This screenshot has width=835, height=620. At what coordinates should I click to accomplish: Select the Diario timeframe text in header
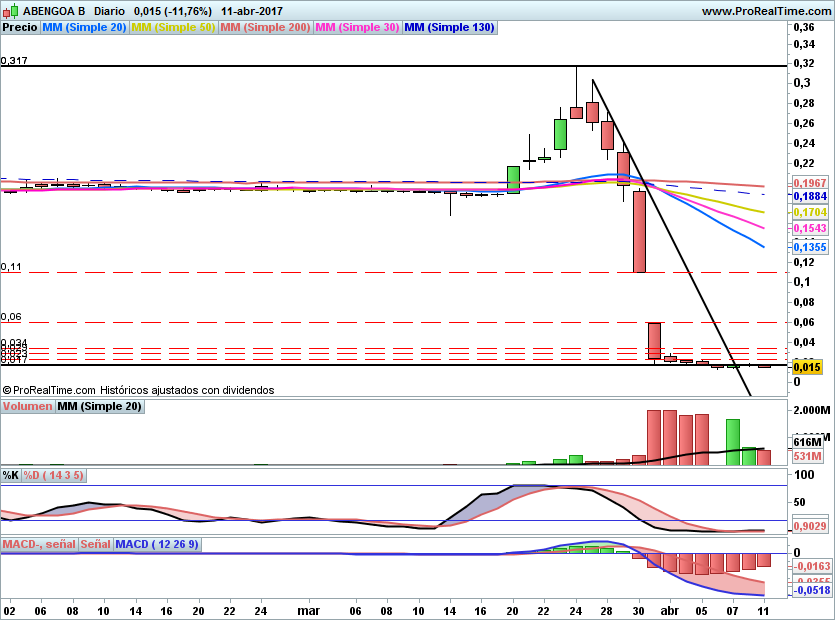[110, 11]
